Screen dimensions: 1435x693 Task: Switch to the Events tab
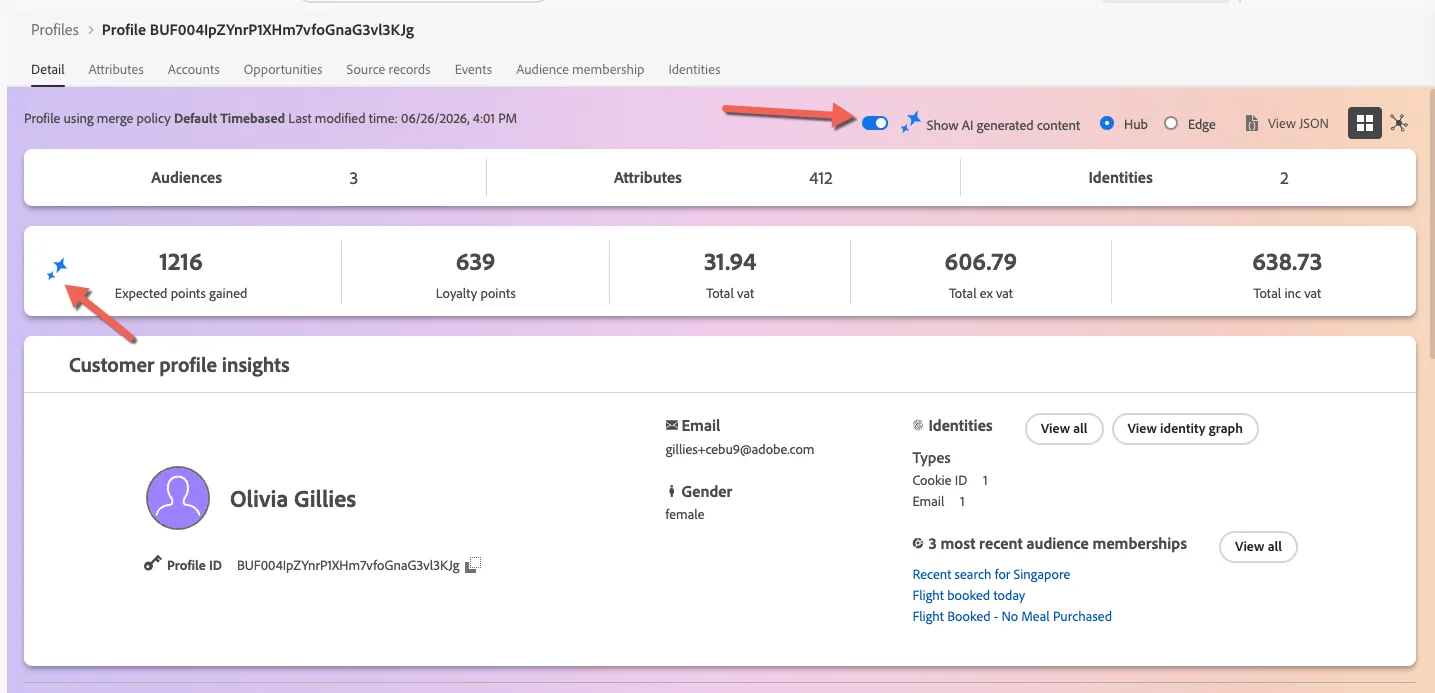(473, 70)
